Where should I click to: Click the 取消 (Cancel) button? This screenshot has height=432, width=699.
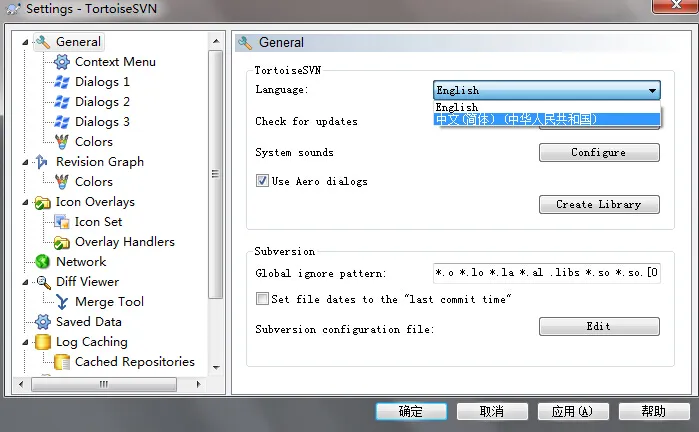pyautogui.click(x=492, y=411)
